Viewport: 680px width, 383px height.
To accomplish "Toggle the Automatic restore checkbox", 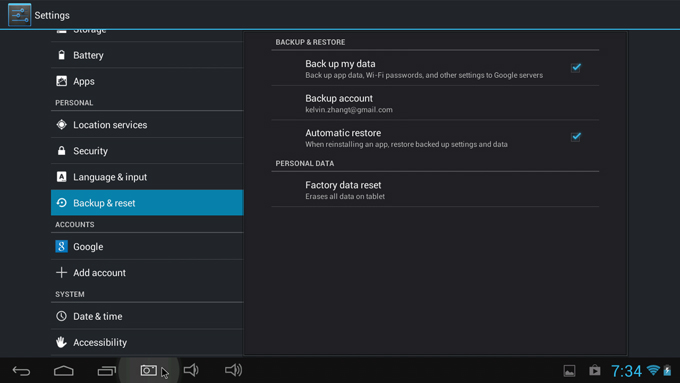I will click(576, 137).
